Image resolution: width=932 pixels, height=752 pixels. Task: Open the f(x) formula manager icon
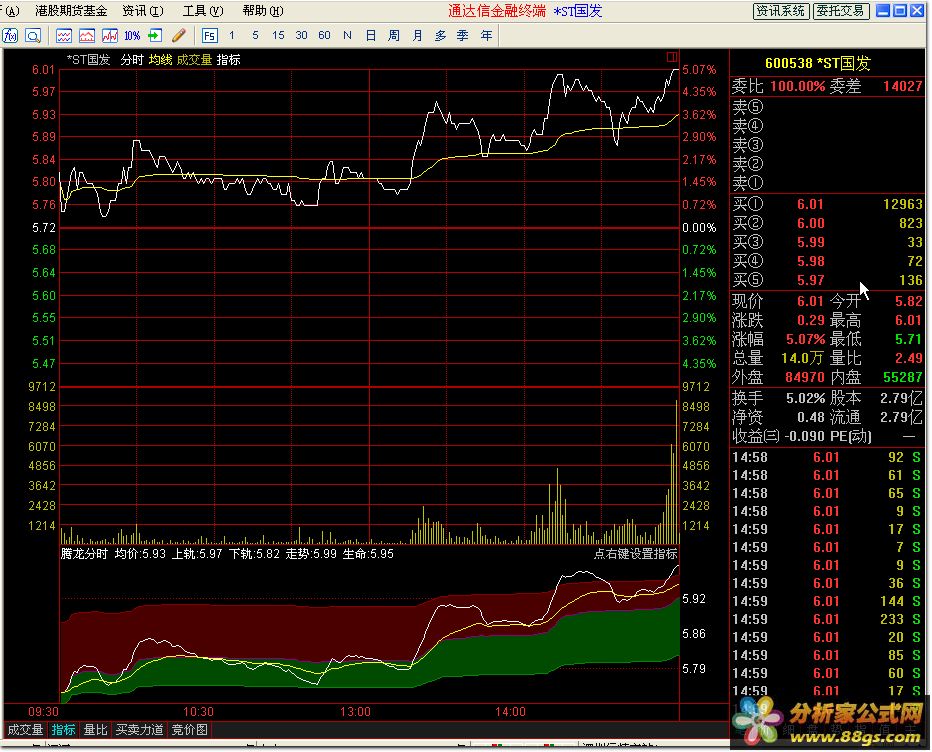[10, 36]
